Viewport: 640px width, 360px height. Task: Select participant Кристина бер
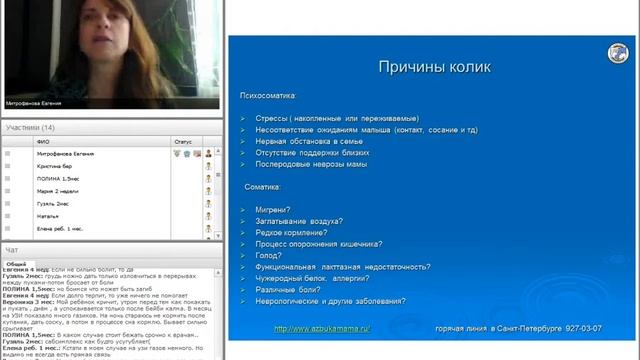[x=54, y=166]
